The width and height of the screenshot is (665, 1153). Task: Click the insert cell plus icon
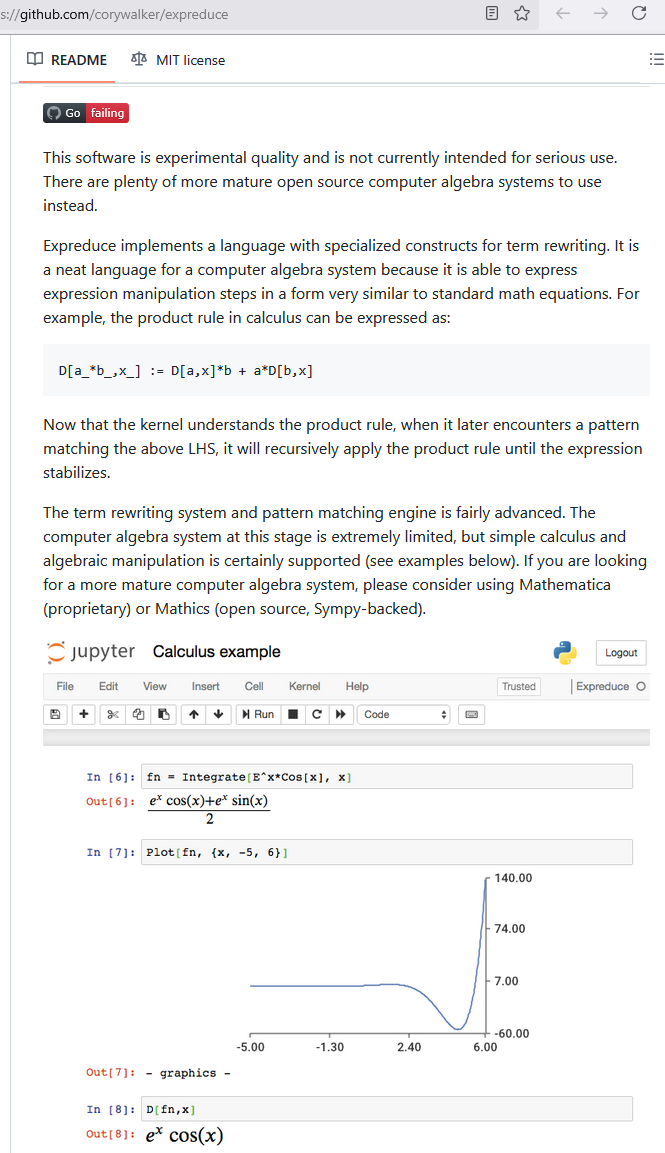(x=83, y=714)
